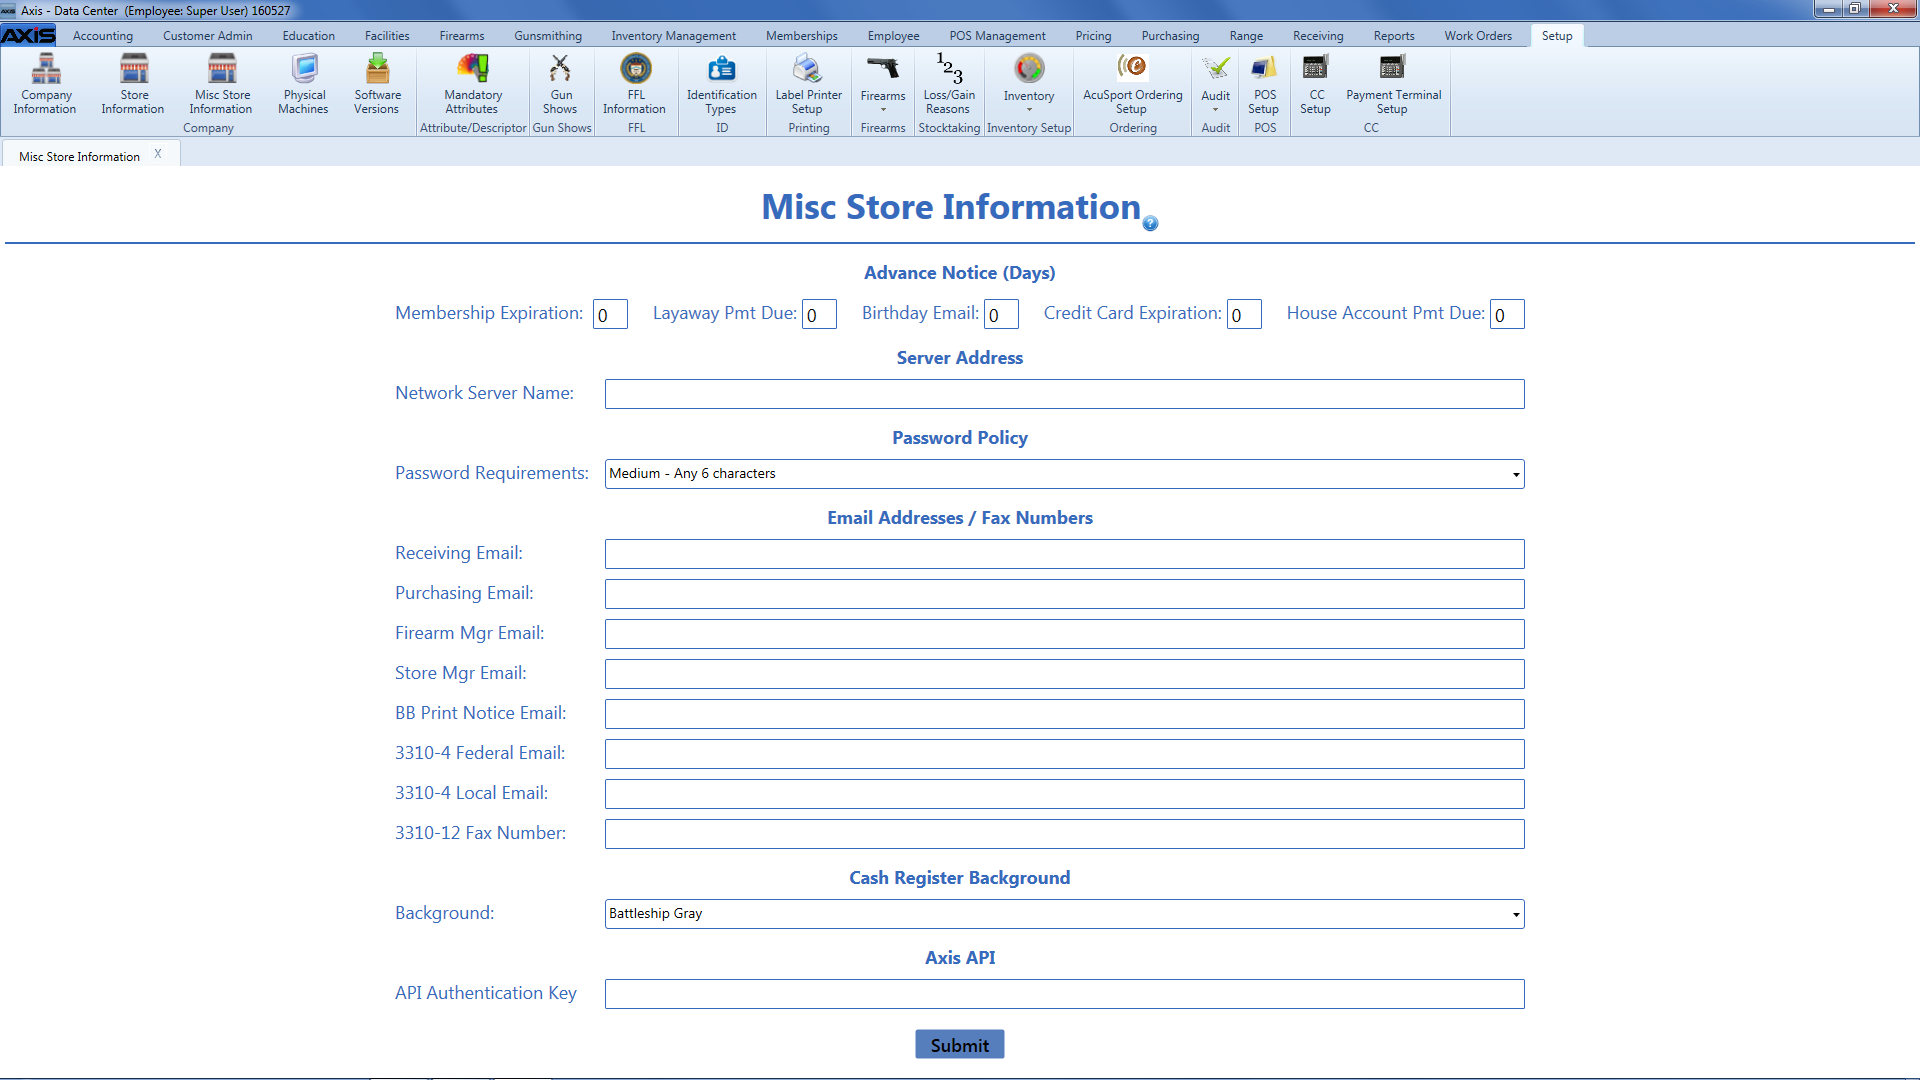Select the Misc Store Information ribbon icon

(x=221, y=84)
